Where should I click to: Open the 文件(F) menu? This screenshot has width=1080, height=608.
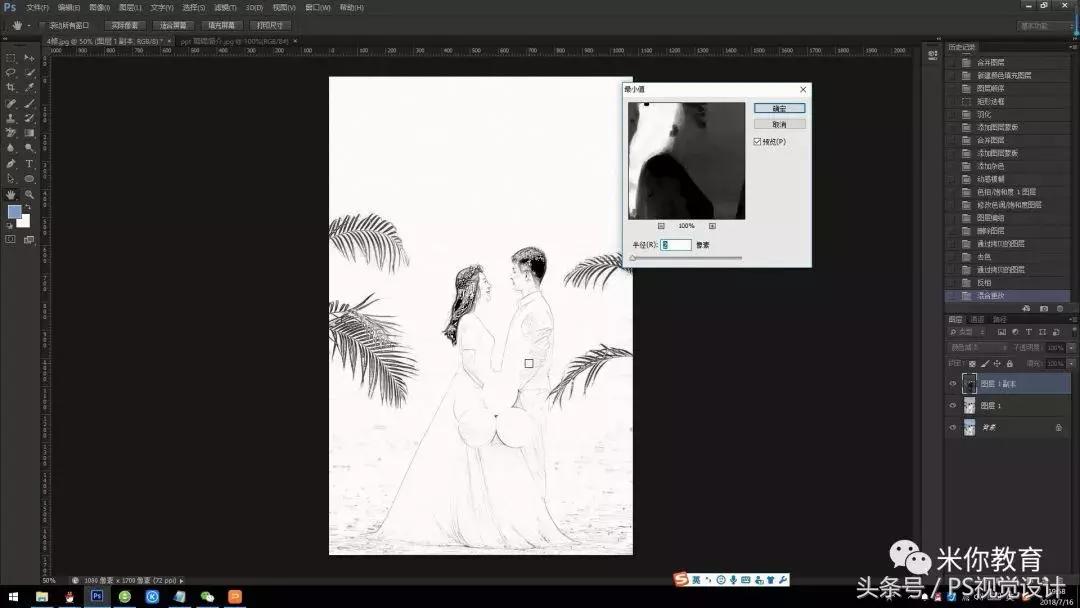pyautogui.click(x=37, y=7)
